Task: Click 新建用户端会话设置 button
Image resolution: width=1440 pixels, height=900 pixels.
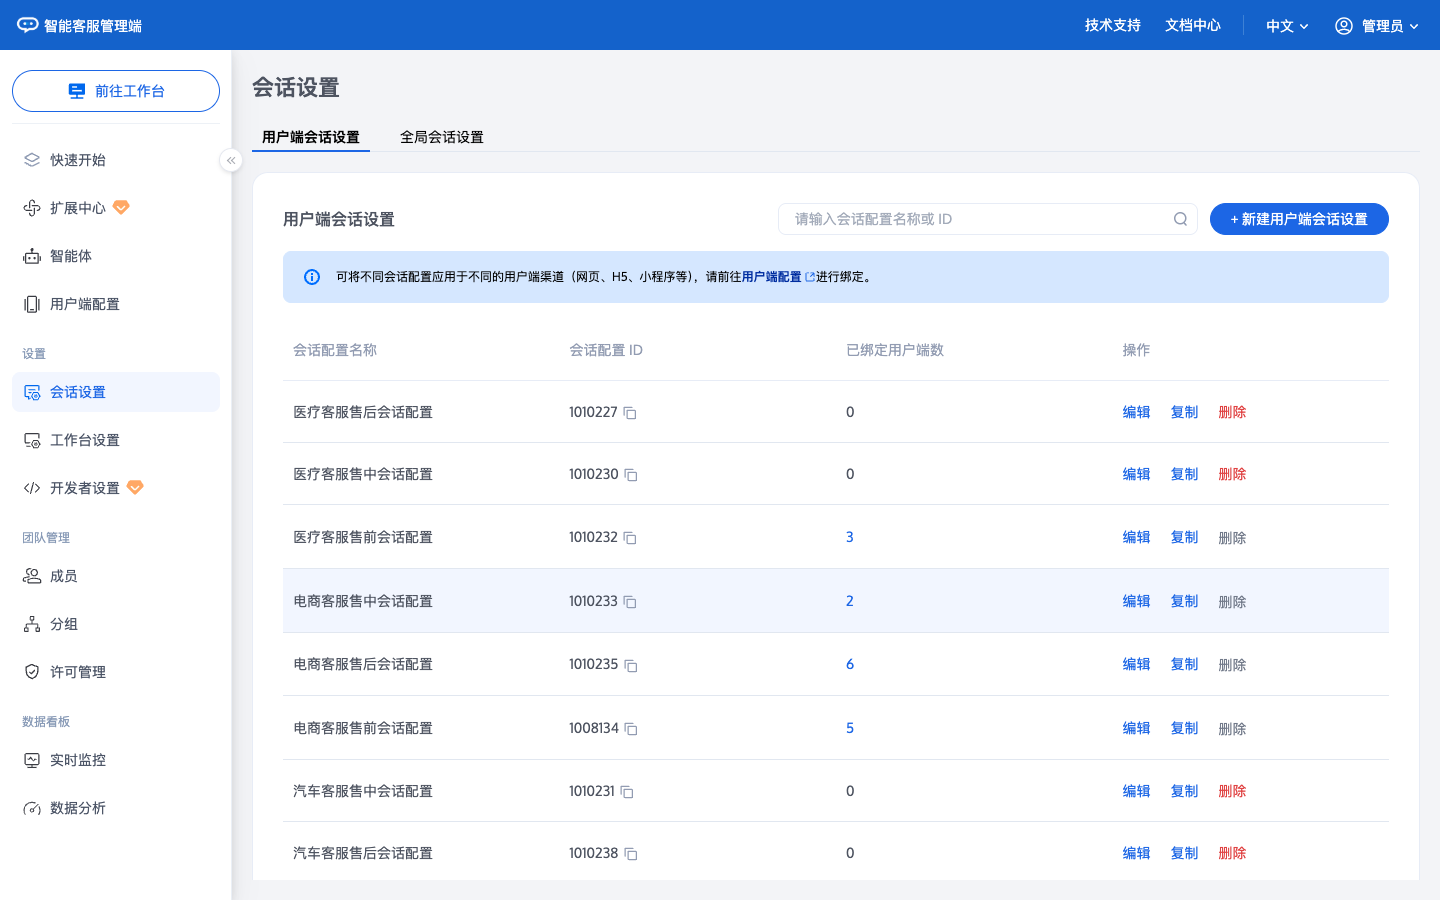Action: (1299, 219)
